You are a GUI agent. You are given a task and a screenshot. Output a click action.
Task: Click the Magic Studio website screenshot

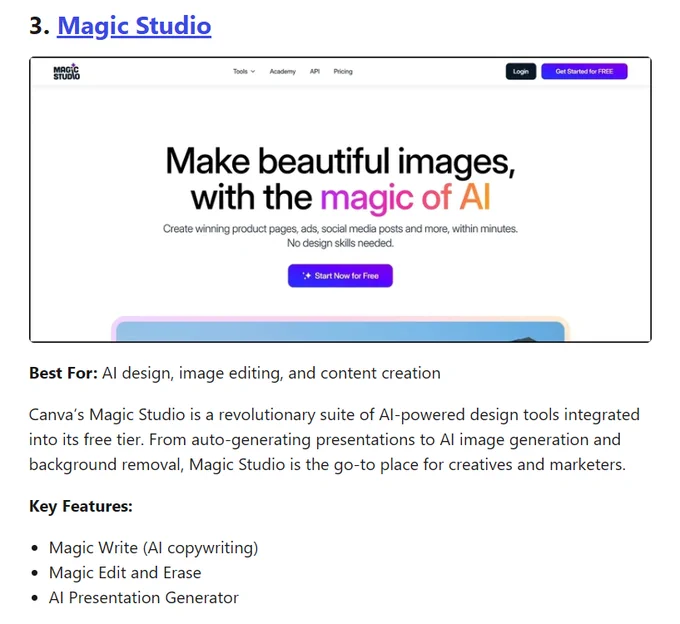(340, 199)
